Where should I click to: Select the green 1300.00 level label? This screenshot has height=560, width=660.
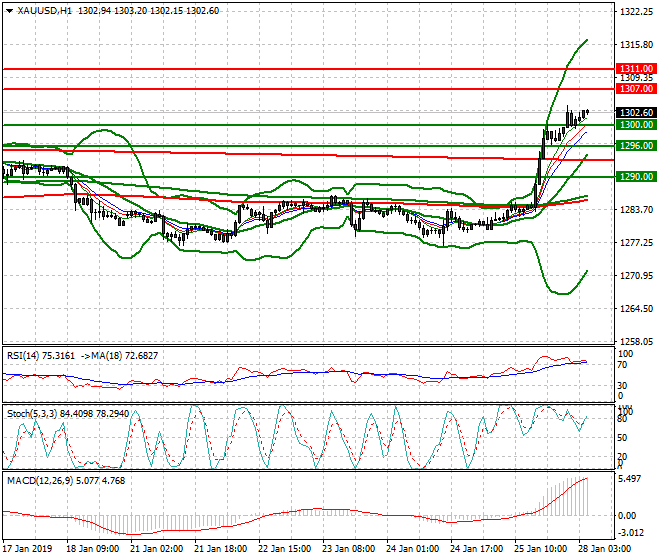tap(636, 125)
